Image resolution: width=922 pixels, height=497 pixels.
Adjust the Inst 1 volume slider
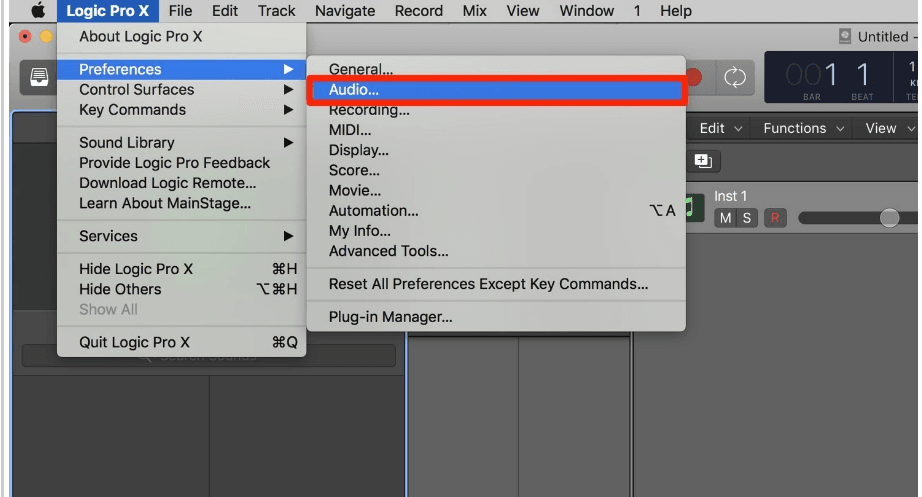[x=889, y=218]
